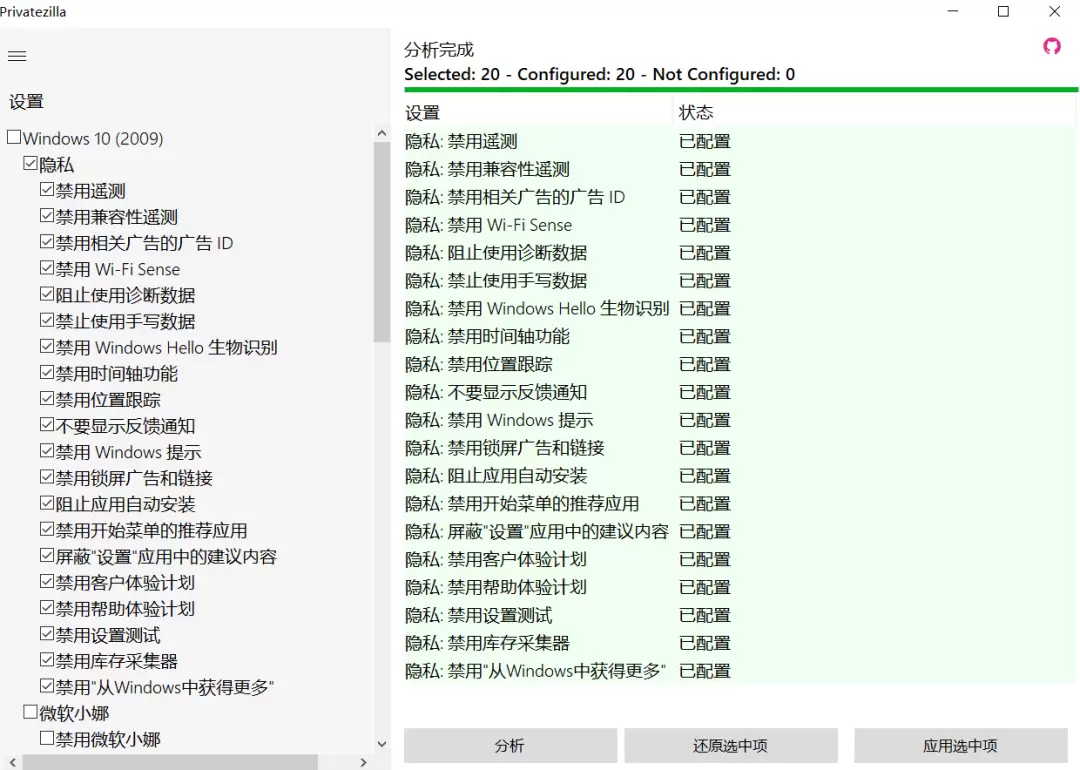Image resolution: width=1080 pixels, height=770 pixels.
Task: Click the 还原选中项 button
Action: [731, 746]
